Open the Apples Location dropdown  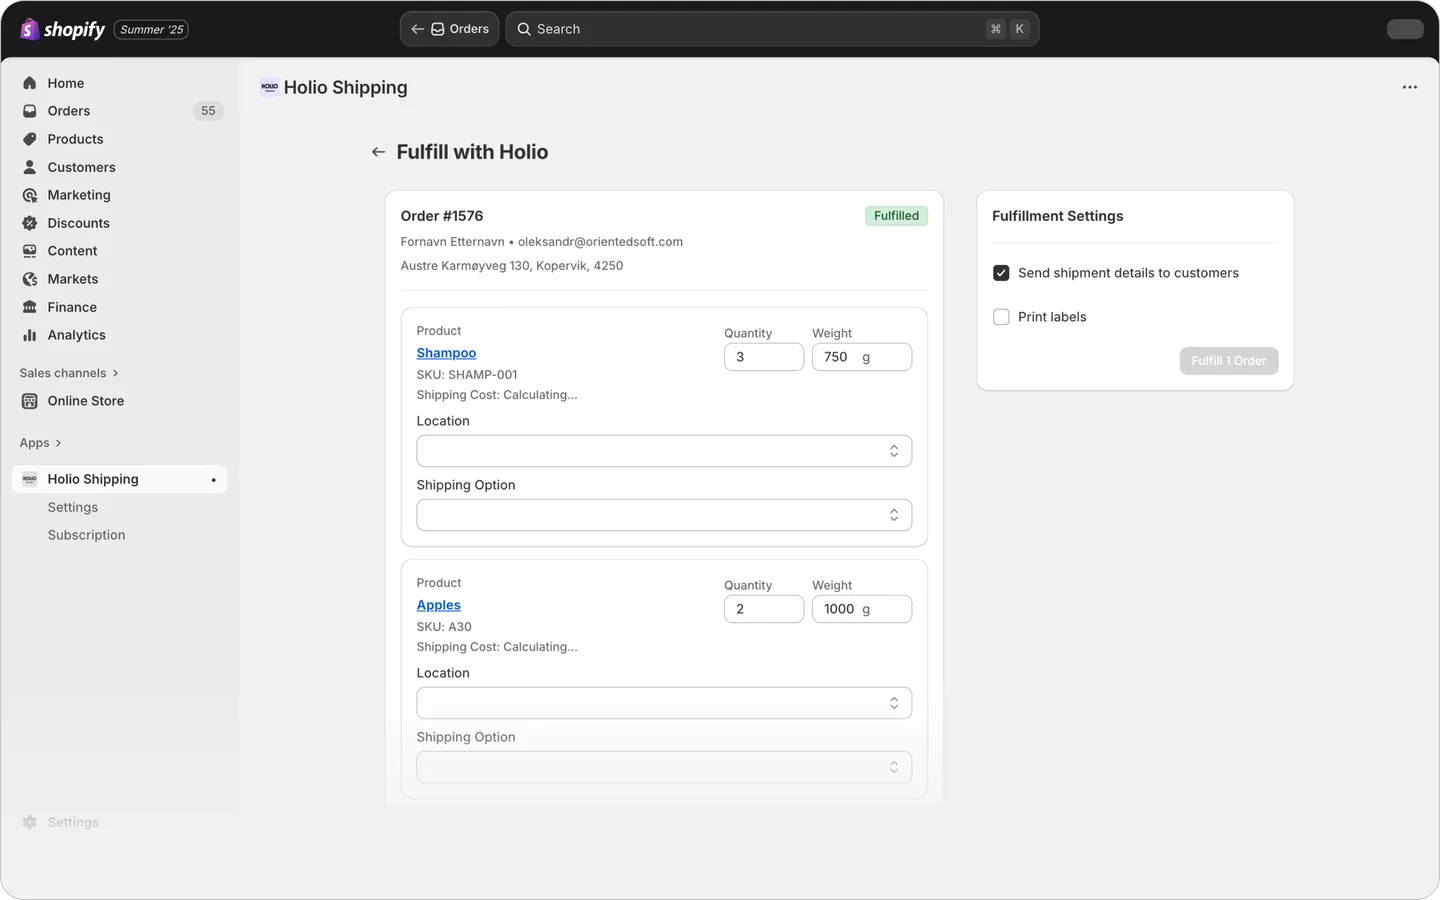pos(664,703)
